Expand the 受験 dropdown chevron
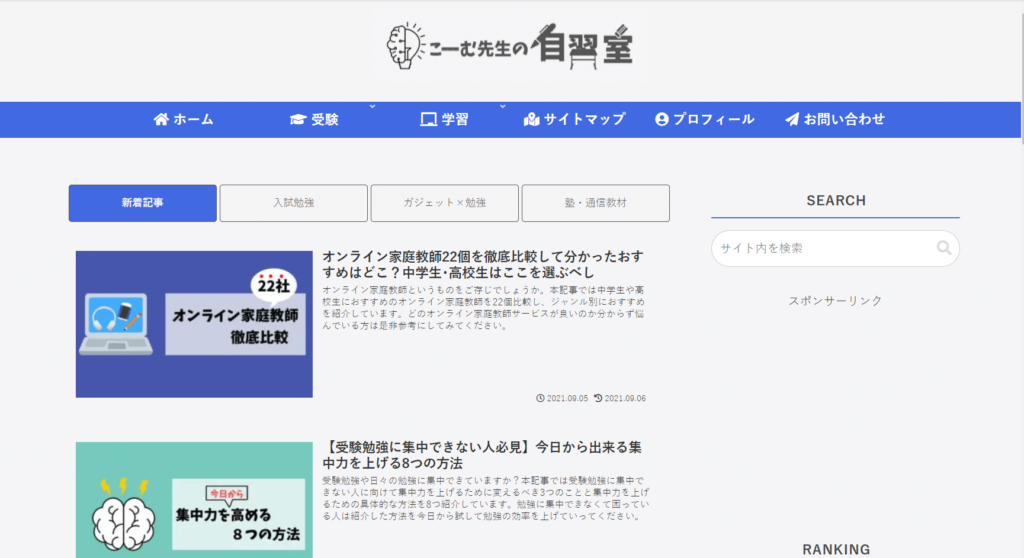Viewport: 1024px width, 558px height. 372,105
